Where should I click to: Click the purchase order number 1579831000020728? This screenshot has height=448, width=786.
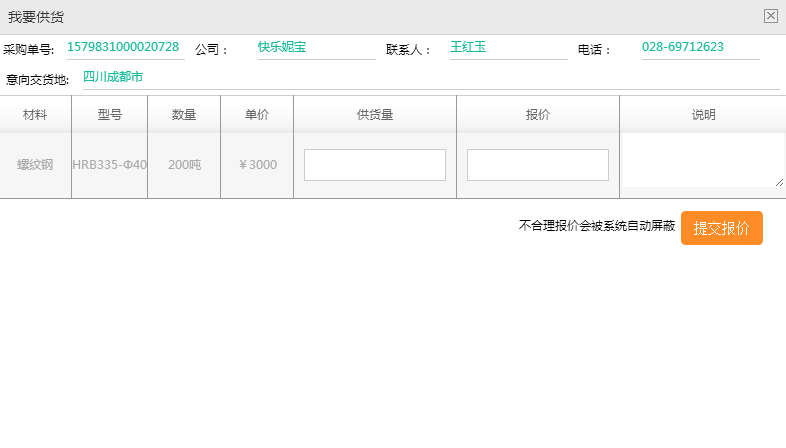point(123,47)
